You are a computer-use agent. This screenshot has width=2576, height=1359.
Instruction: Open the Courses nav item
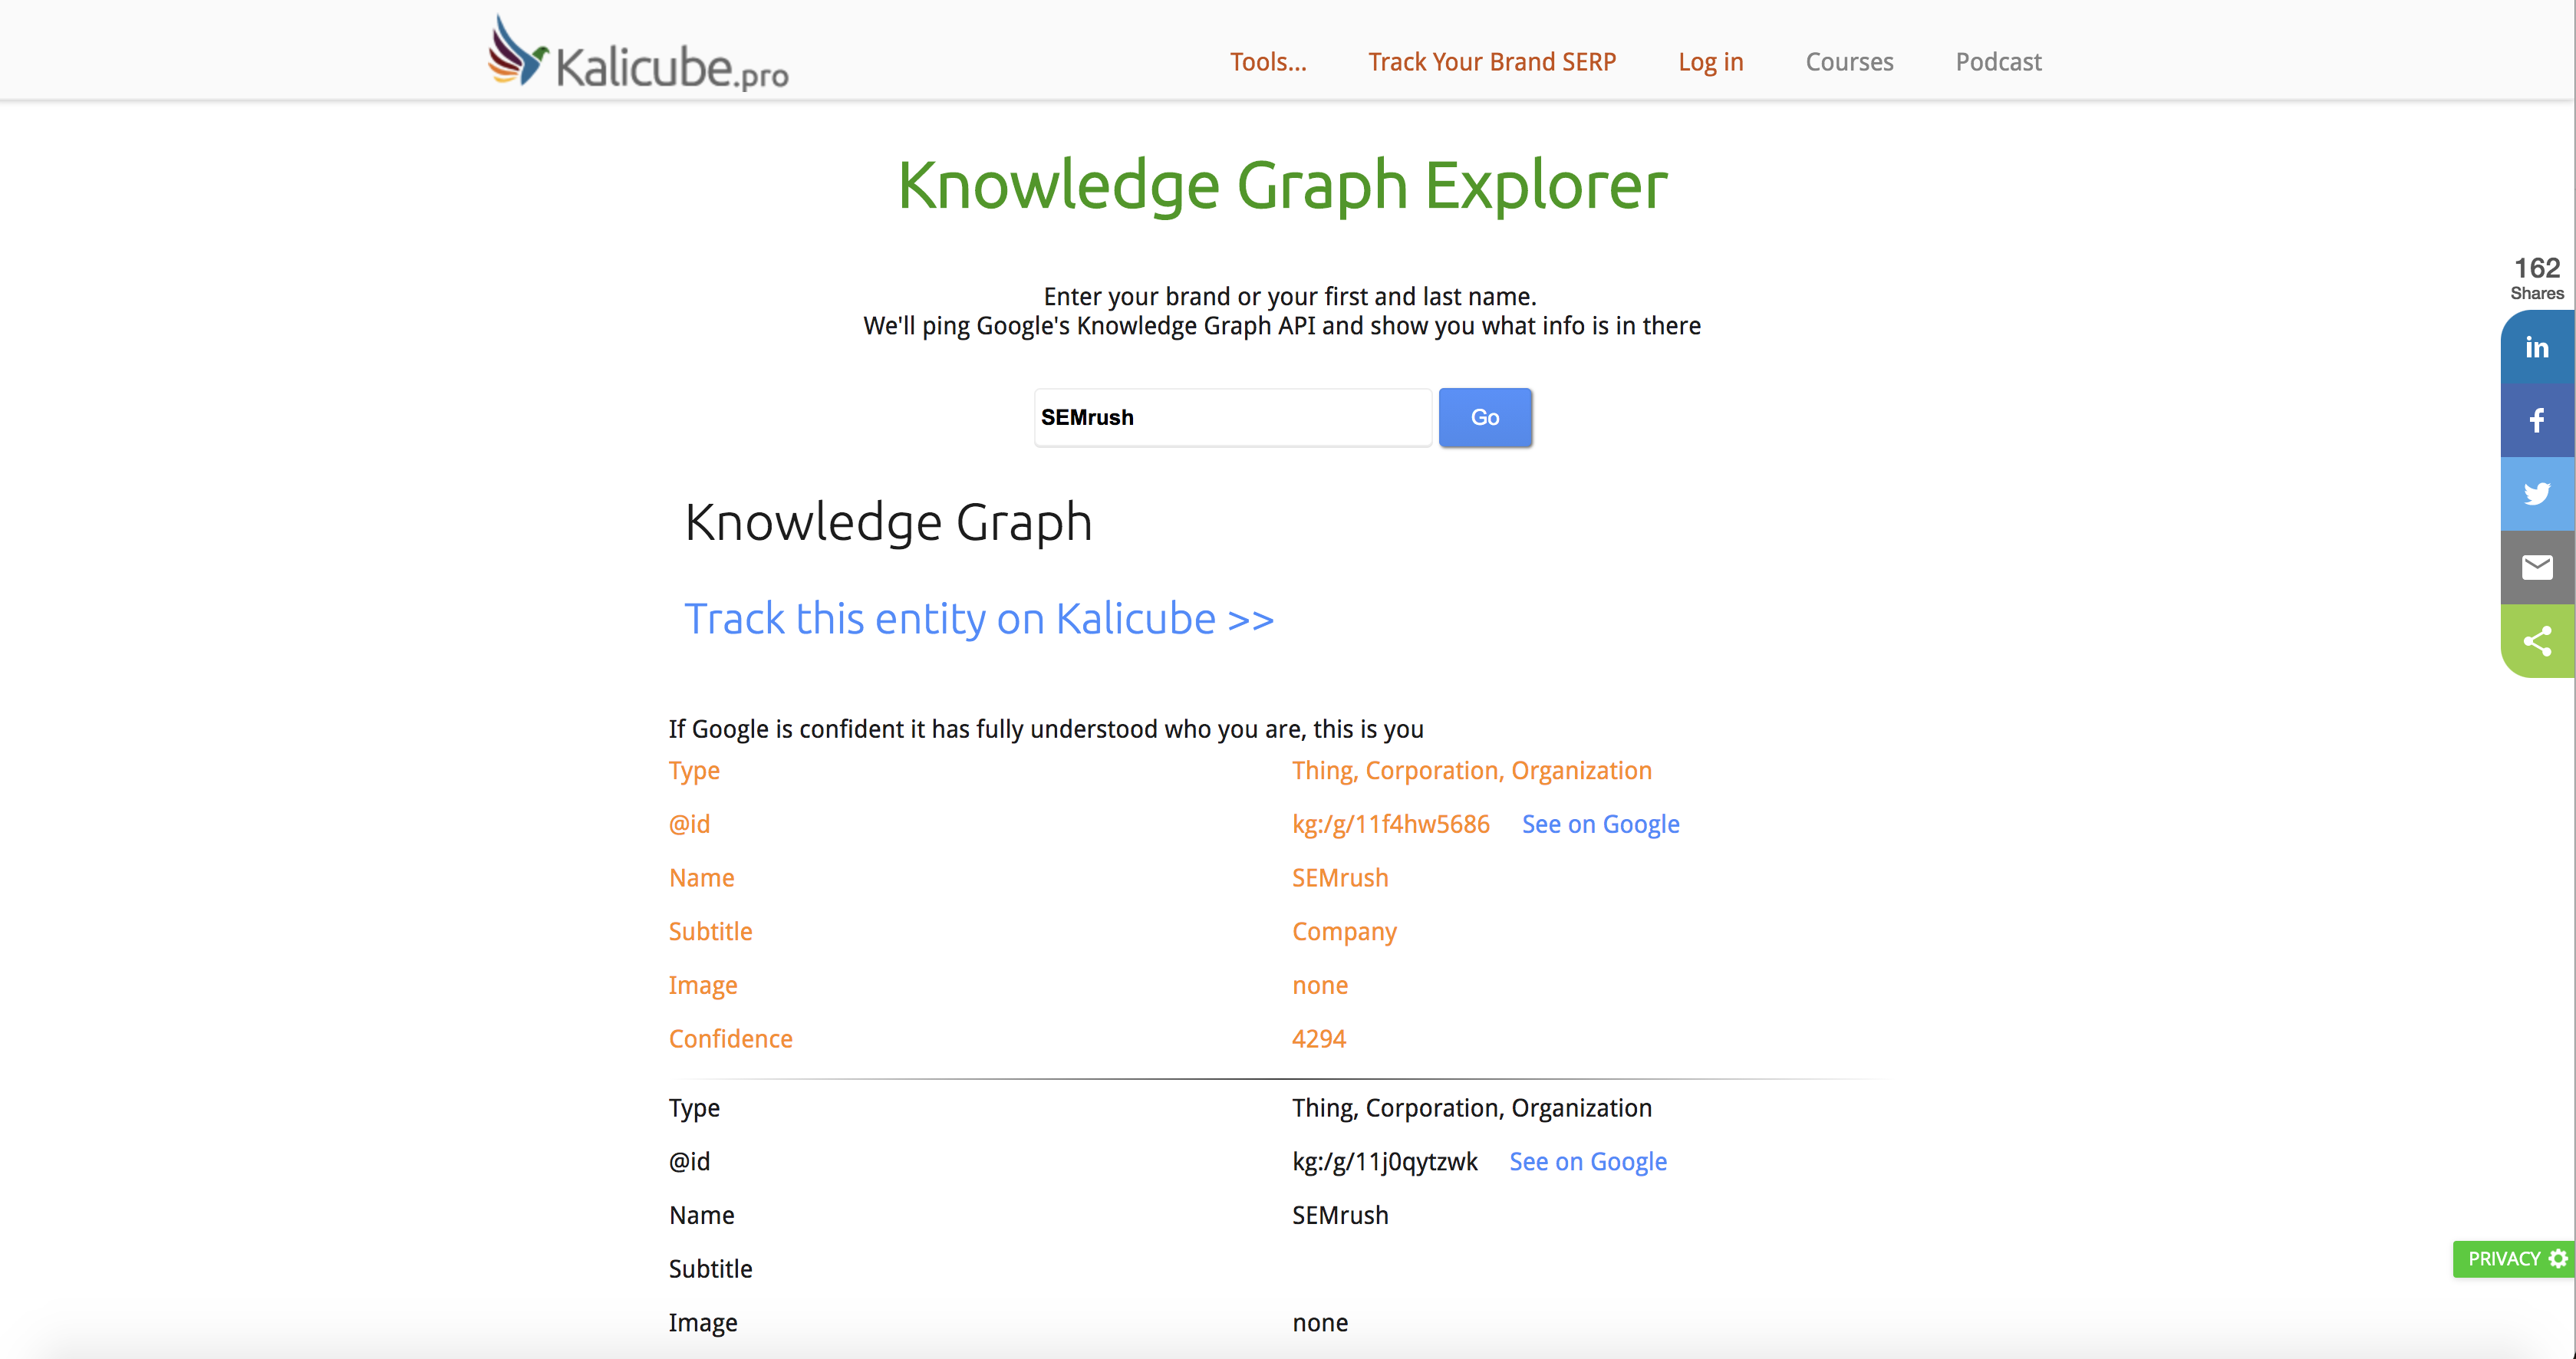[1849, 62]
